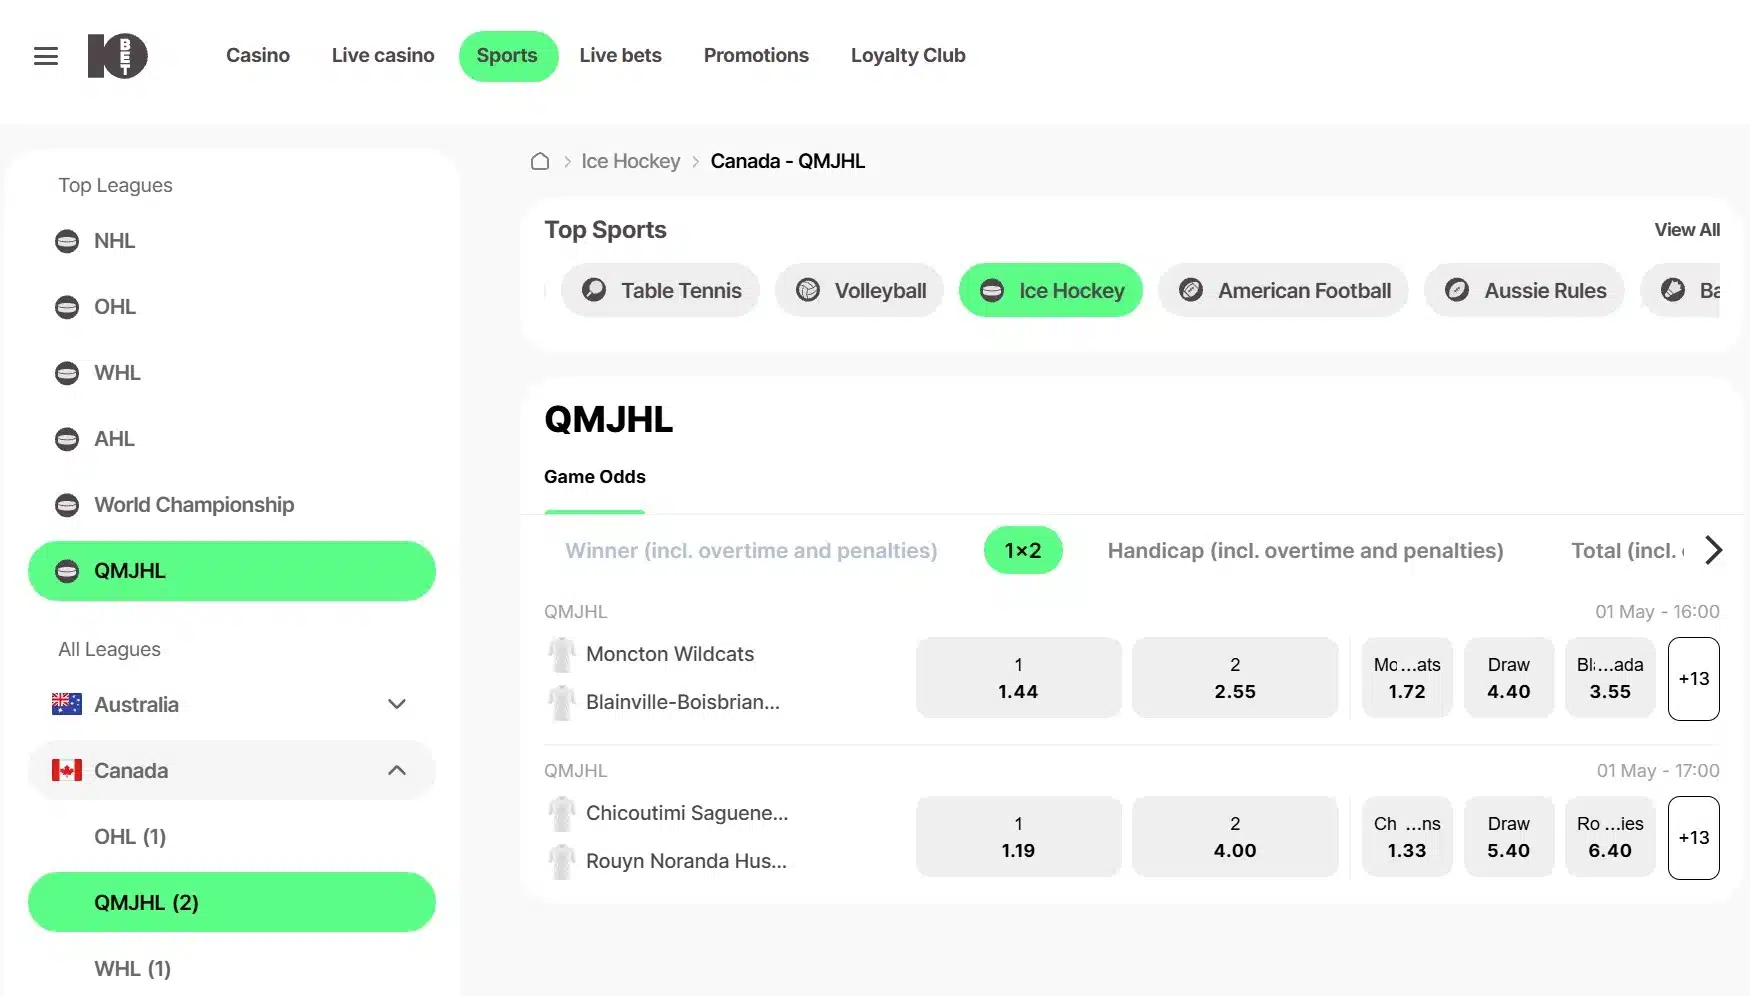This screenshot has height=996, width=1750.
Task: Click the Rouyn Noranda Huskies jersey icon
Action: pyautogui.click(x=562, y=861)
